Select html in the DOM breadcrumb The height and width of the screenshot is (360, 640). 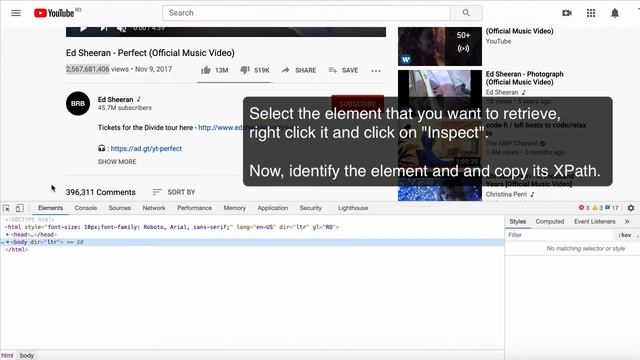[x=7, y=356]
